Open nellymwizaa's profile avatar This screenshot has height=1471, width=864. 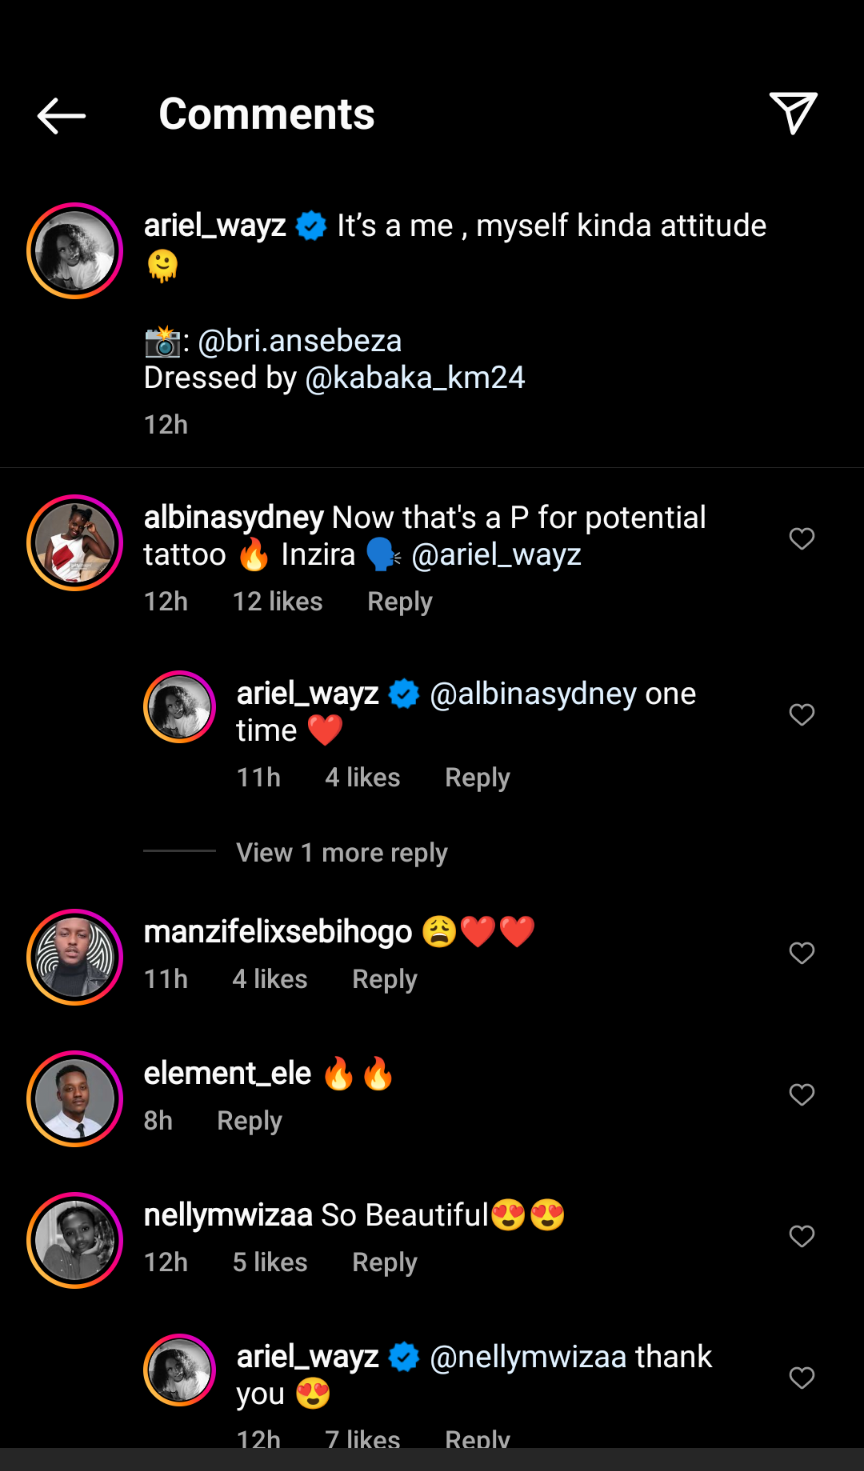[75, 1240]
